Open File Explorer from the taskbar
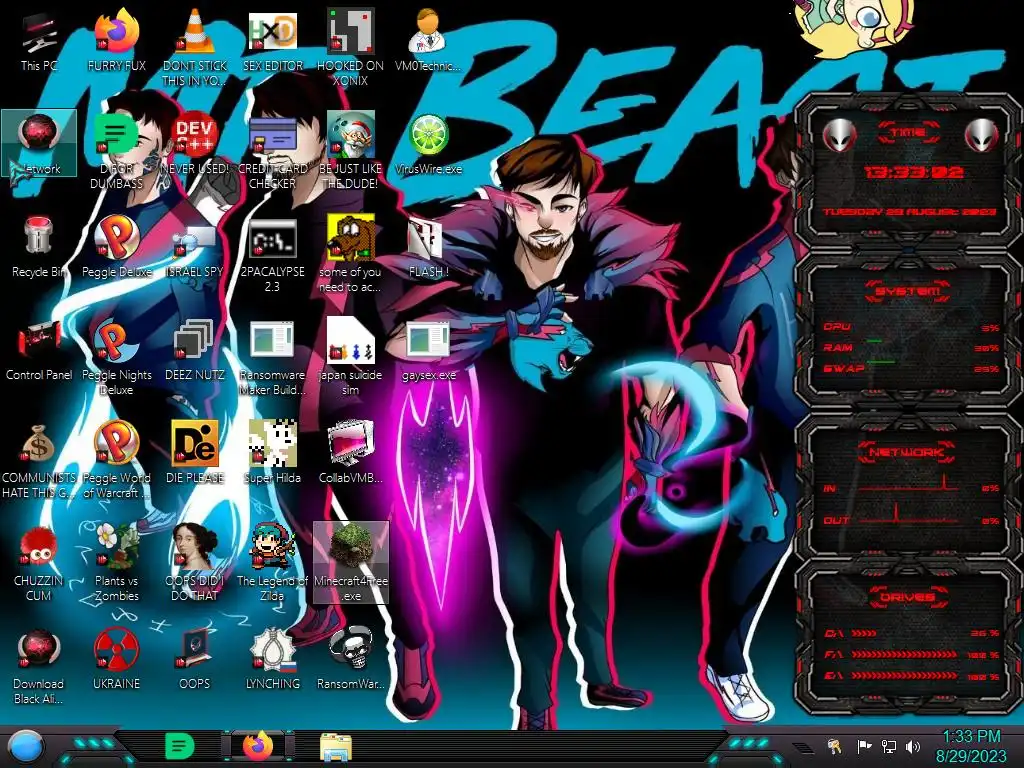The width and height of the screenshot is (1024, 768). click(x=336, y=747)
